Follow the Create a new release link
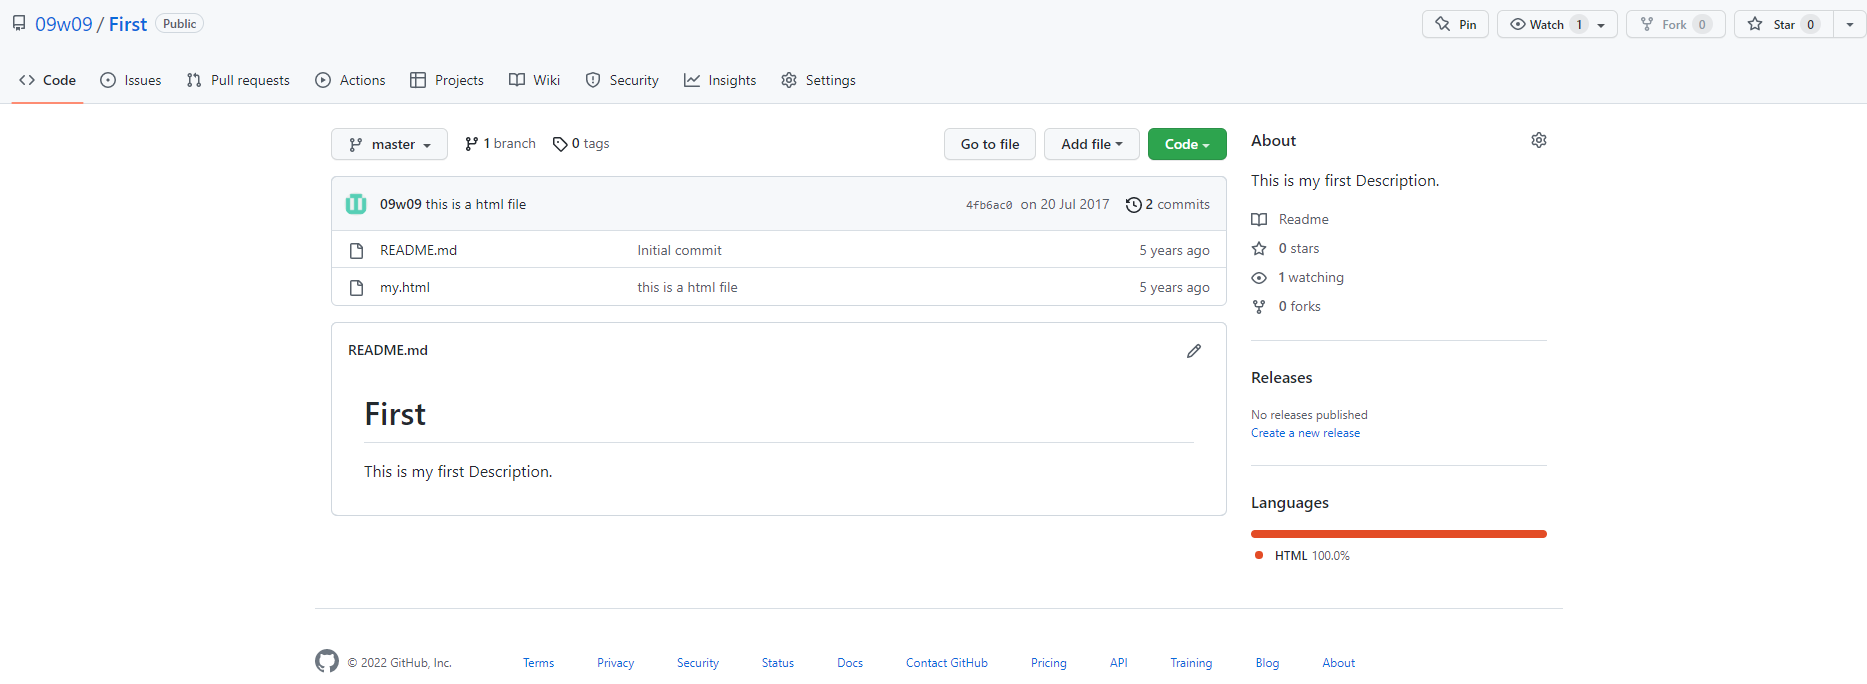 [x=1305, y=433]
